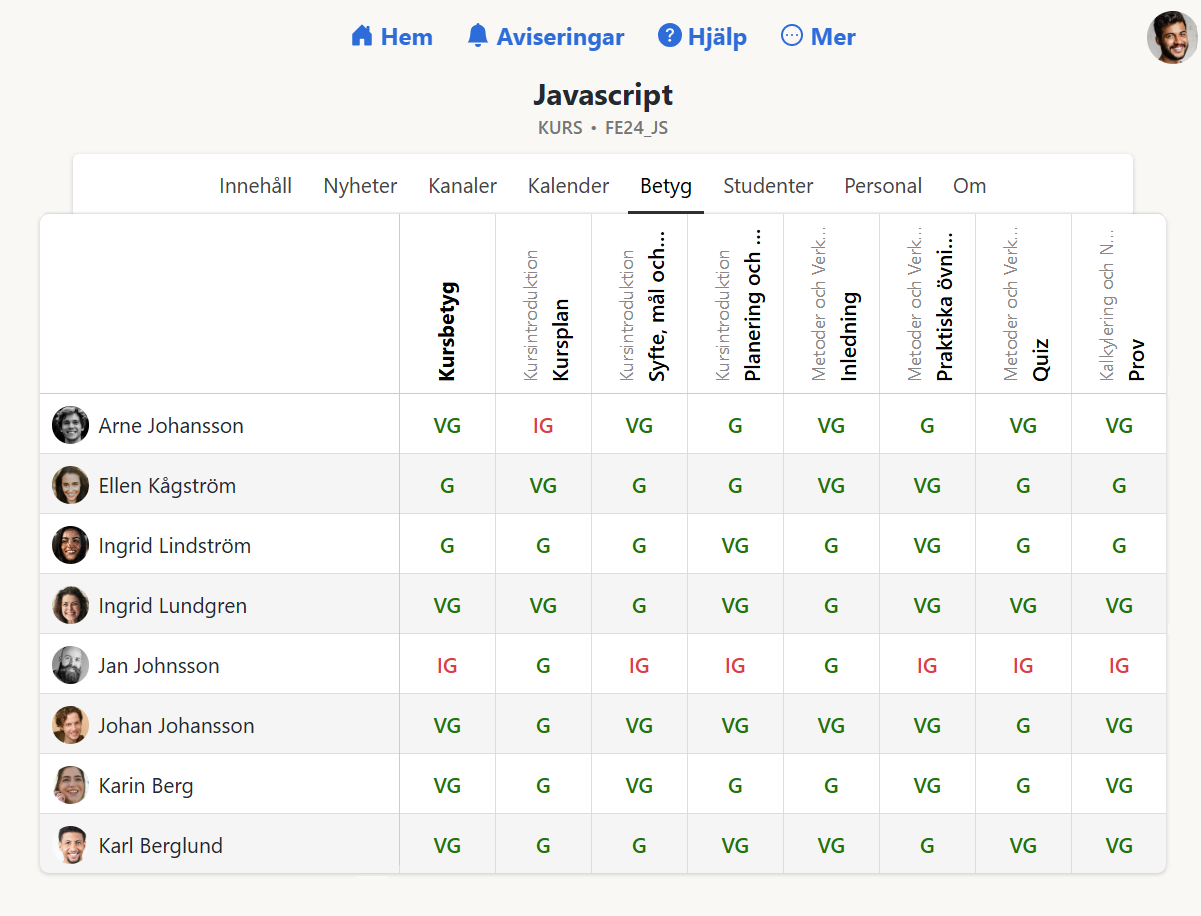The image size is (1201, 916).
Task: Go to the Kalender tab
Action: (x=568, y=186)
